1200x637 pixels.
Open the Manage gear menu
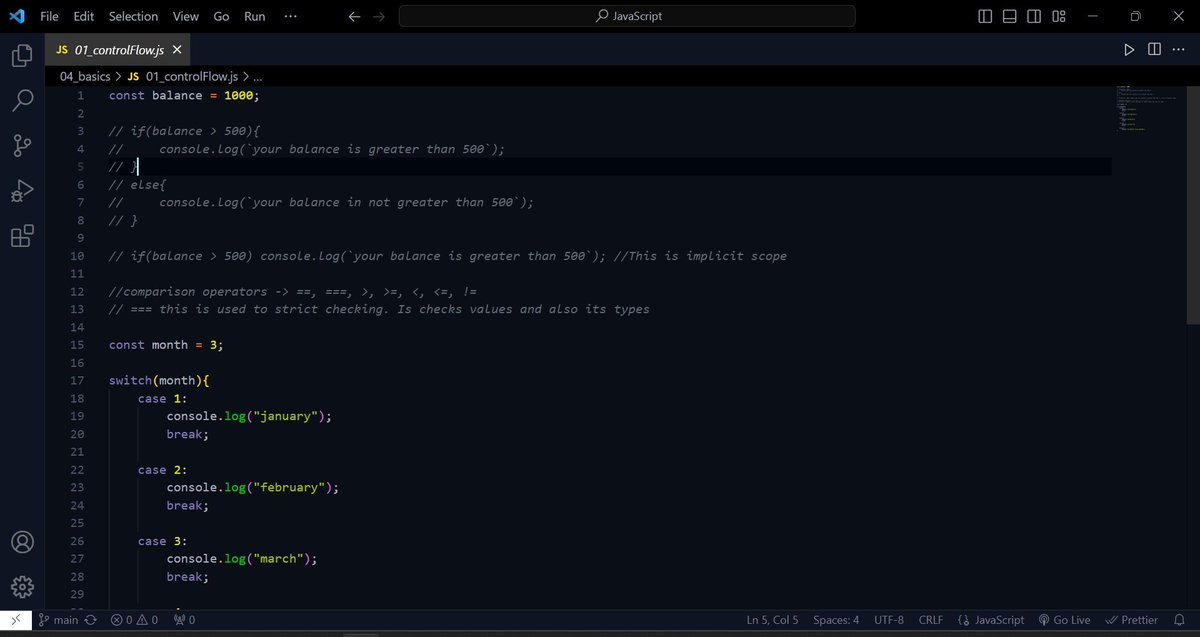(22, 587)
